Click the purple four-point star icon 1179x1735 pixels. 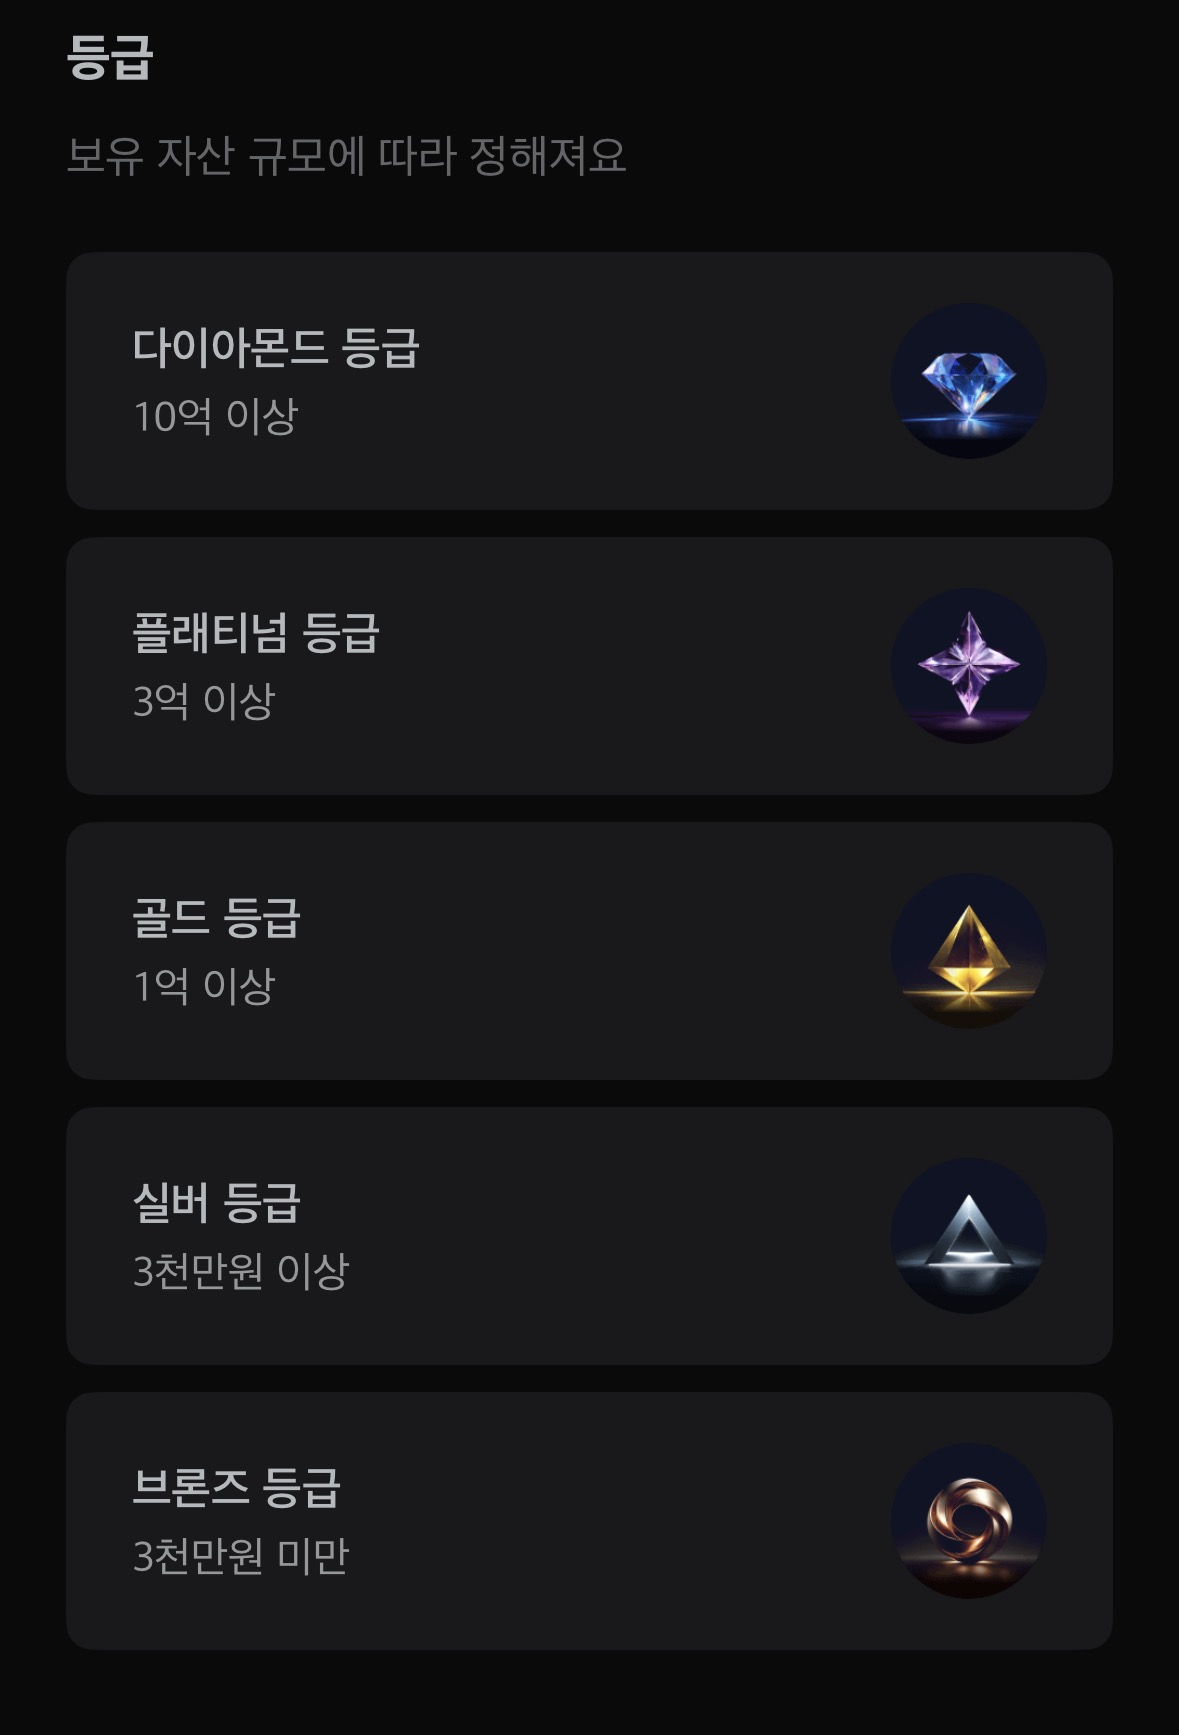(968, 666)
